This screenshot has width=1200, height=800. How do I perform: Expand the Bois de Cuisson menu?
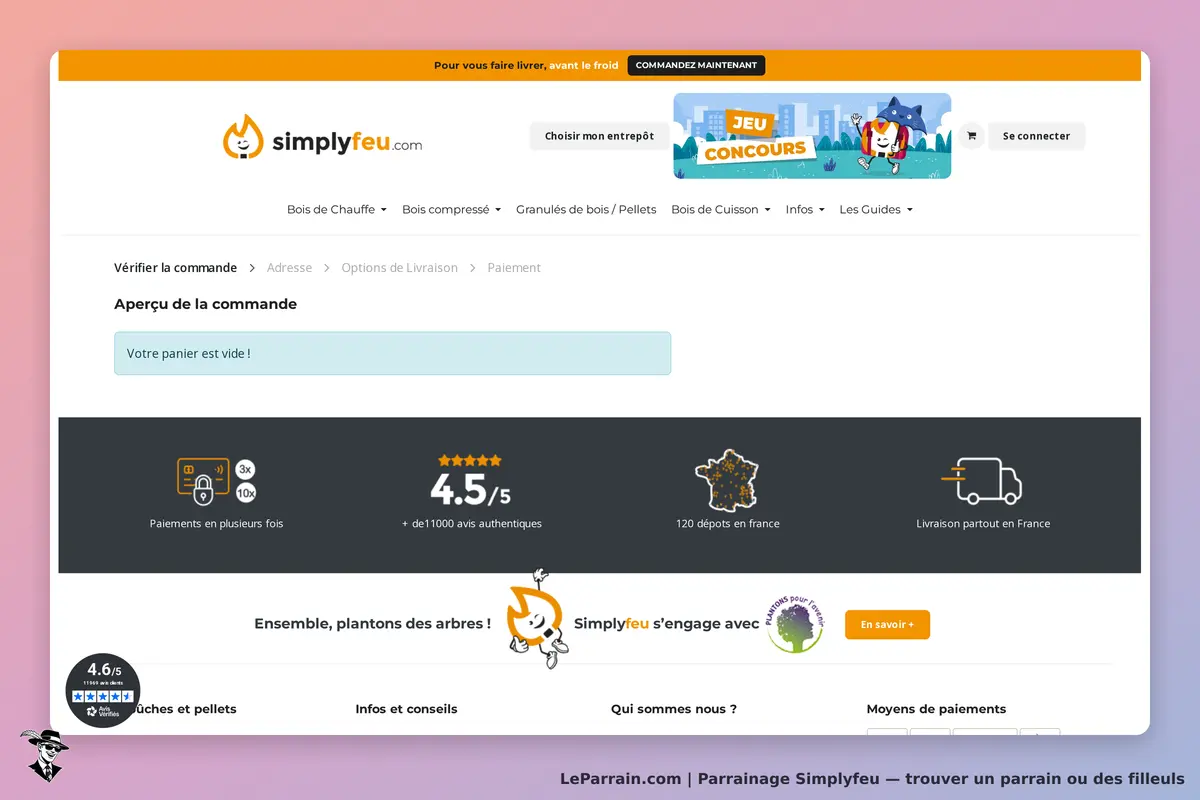720,210
